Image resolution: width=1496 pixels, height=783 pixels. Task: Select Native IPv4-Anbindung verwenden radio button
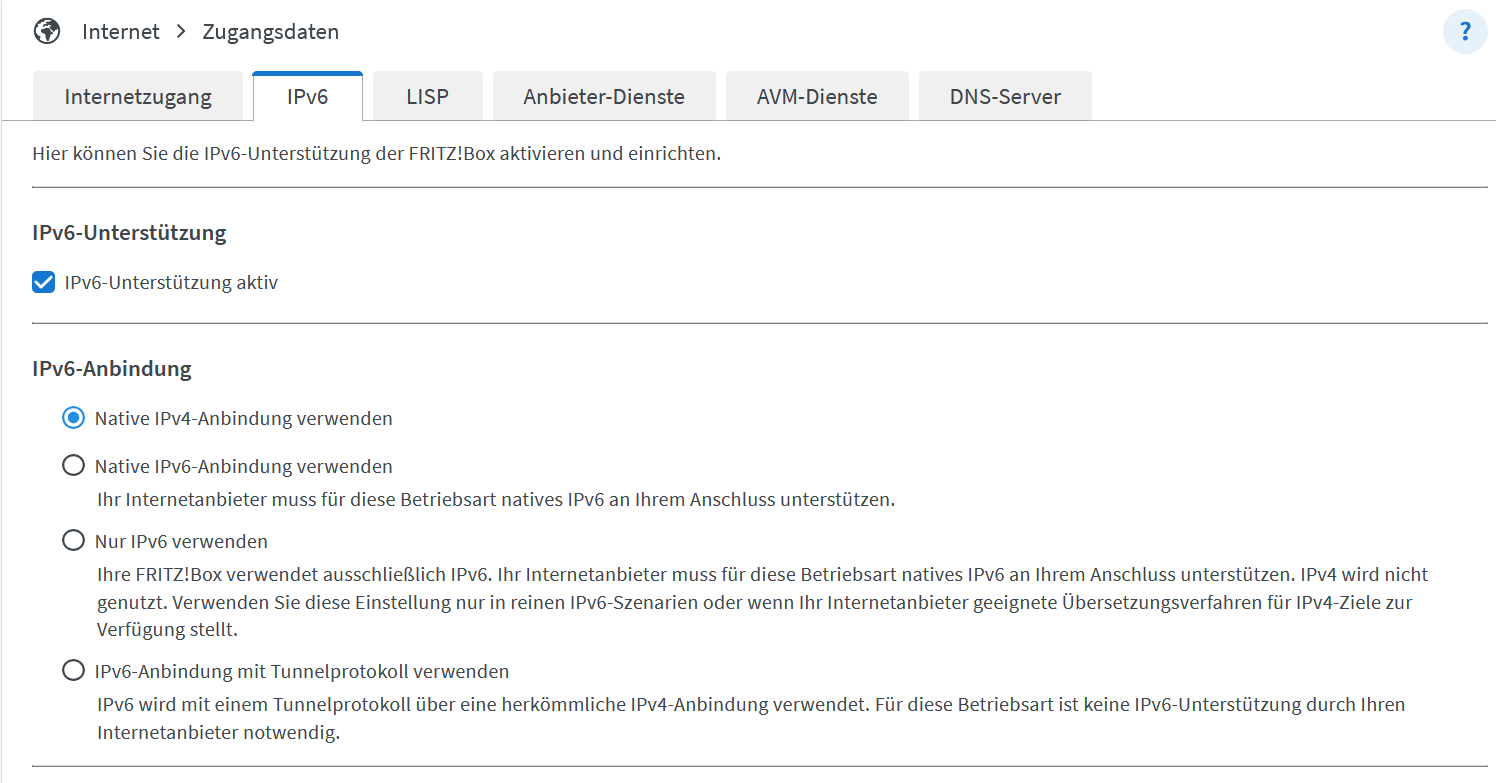pyautogui.click(x=73, y=418)
